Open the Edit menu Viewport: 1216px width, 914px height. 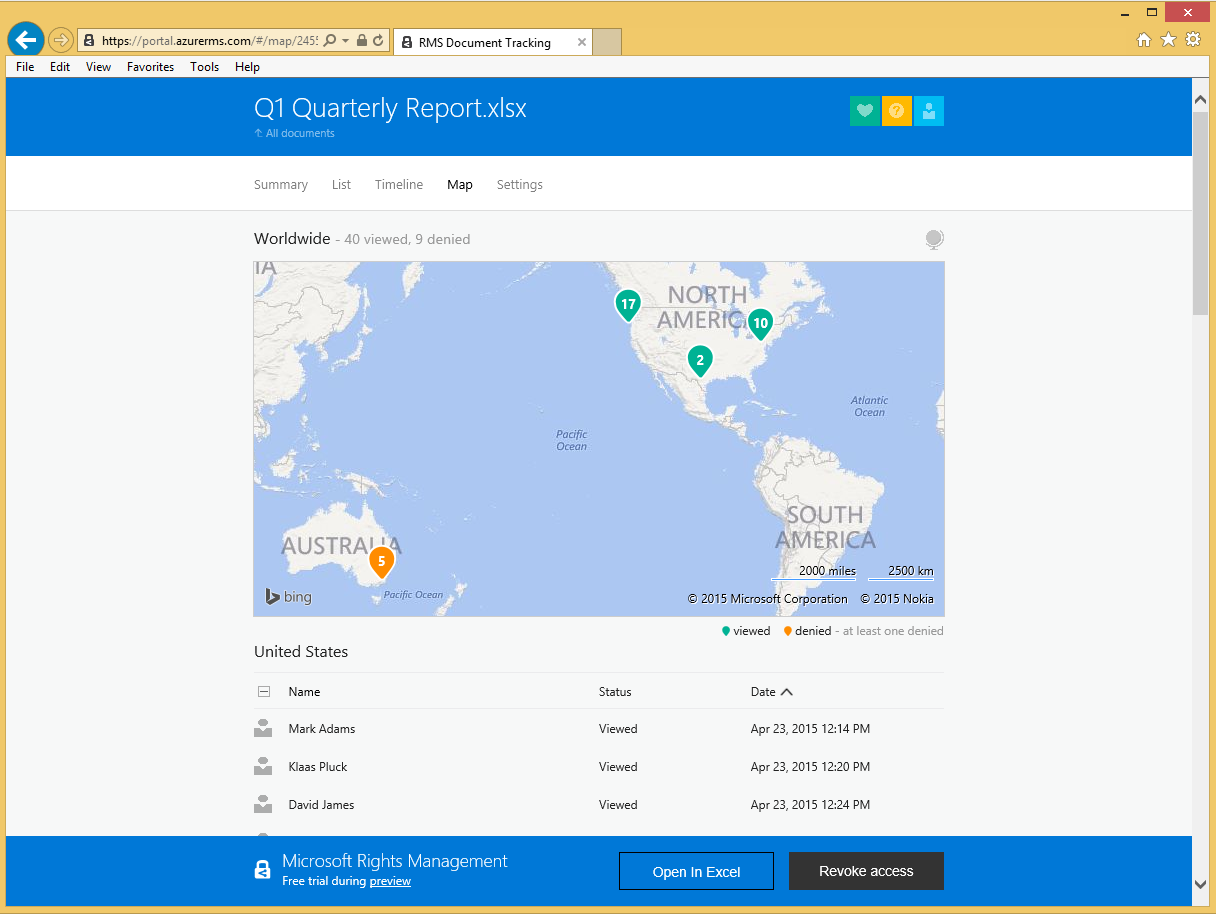click(x=60, y=67)
